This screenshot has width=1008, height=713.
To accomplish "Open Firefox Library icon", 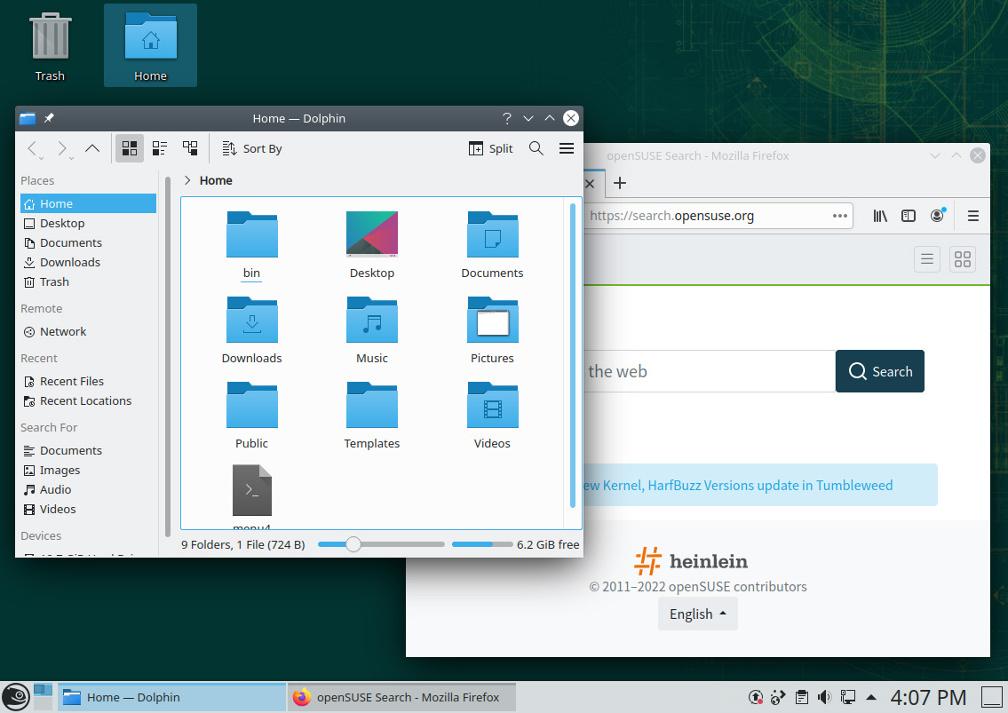I will coord(880,216).
